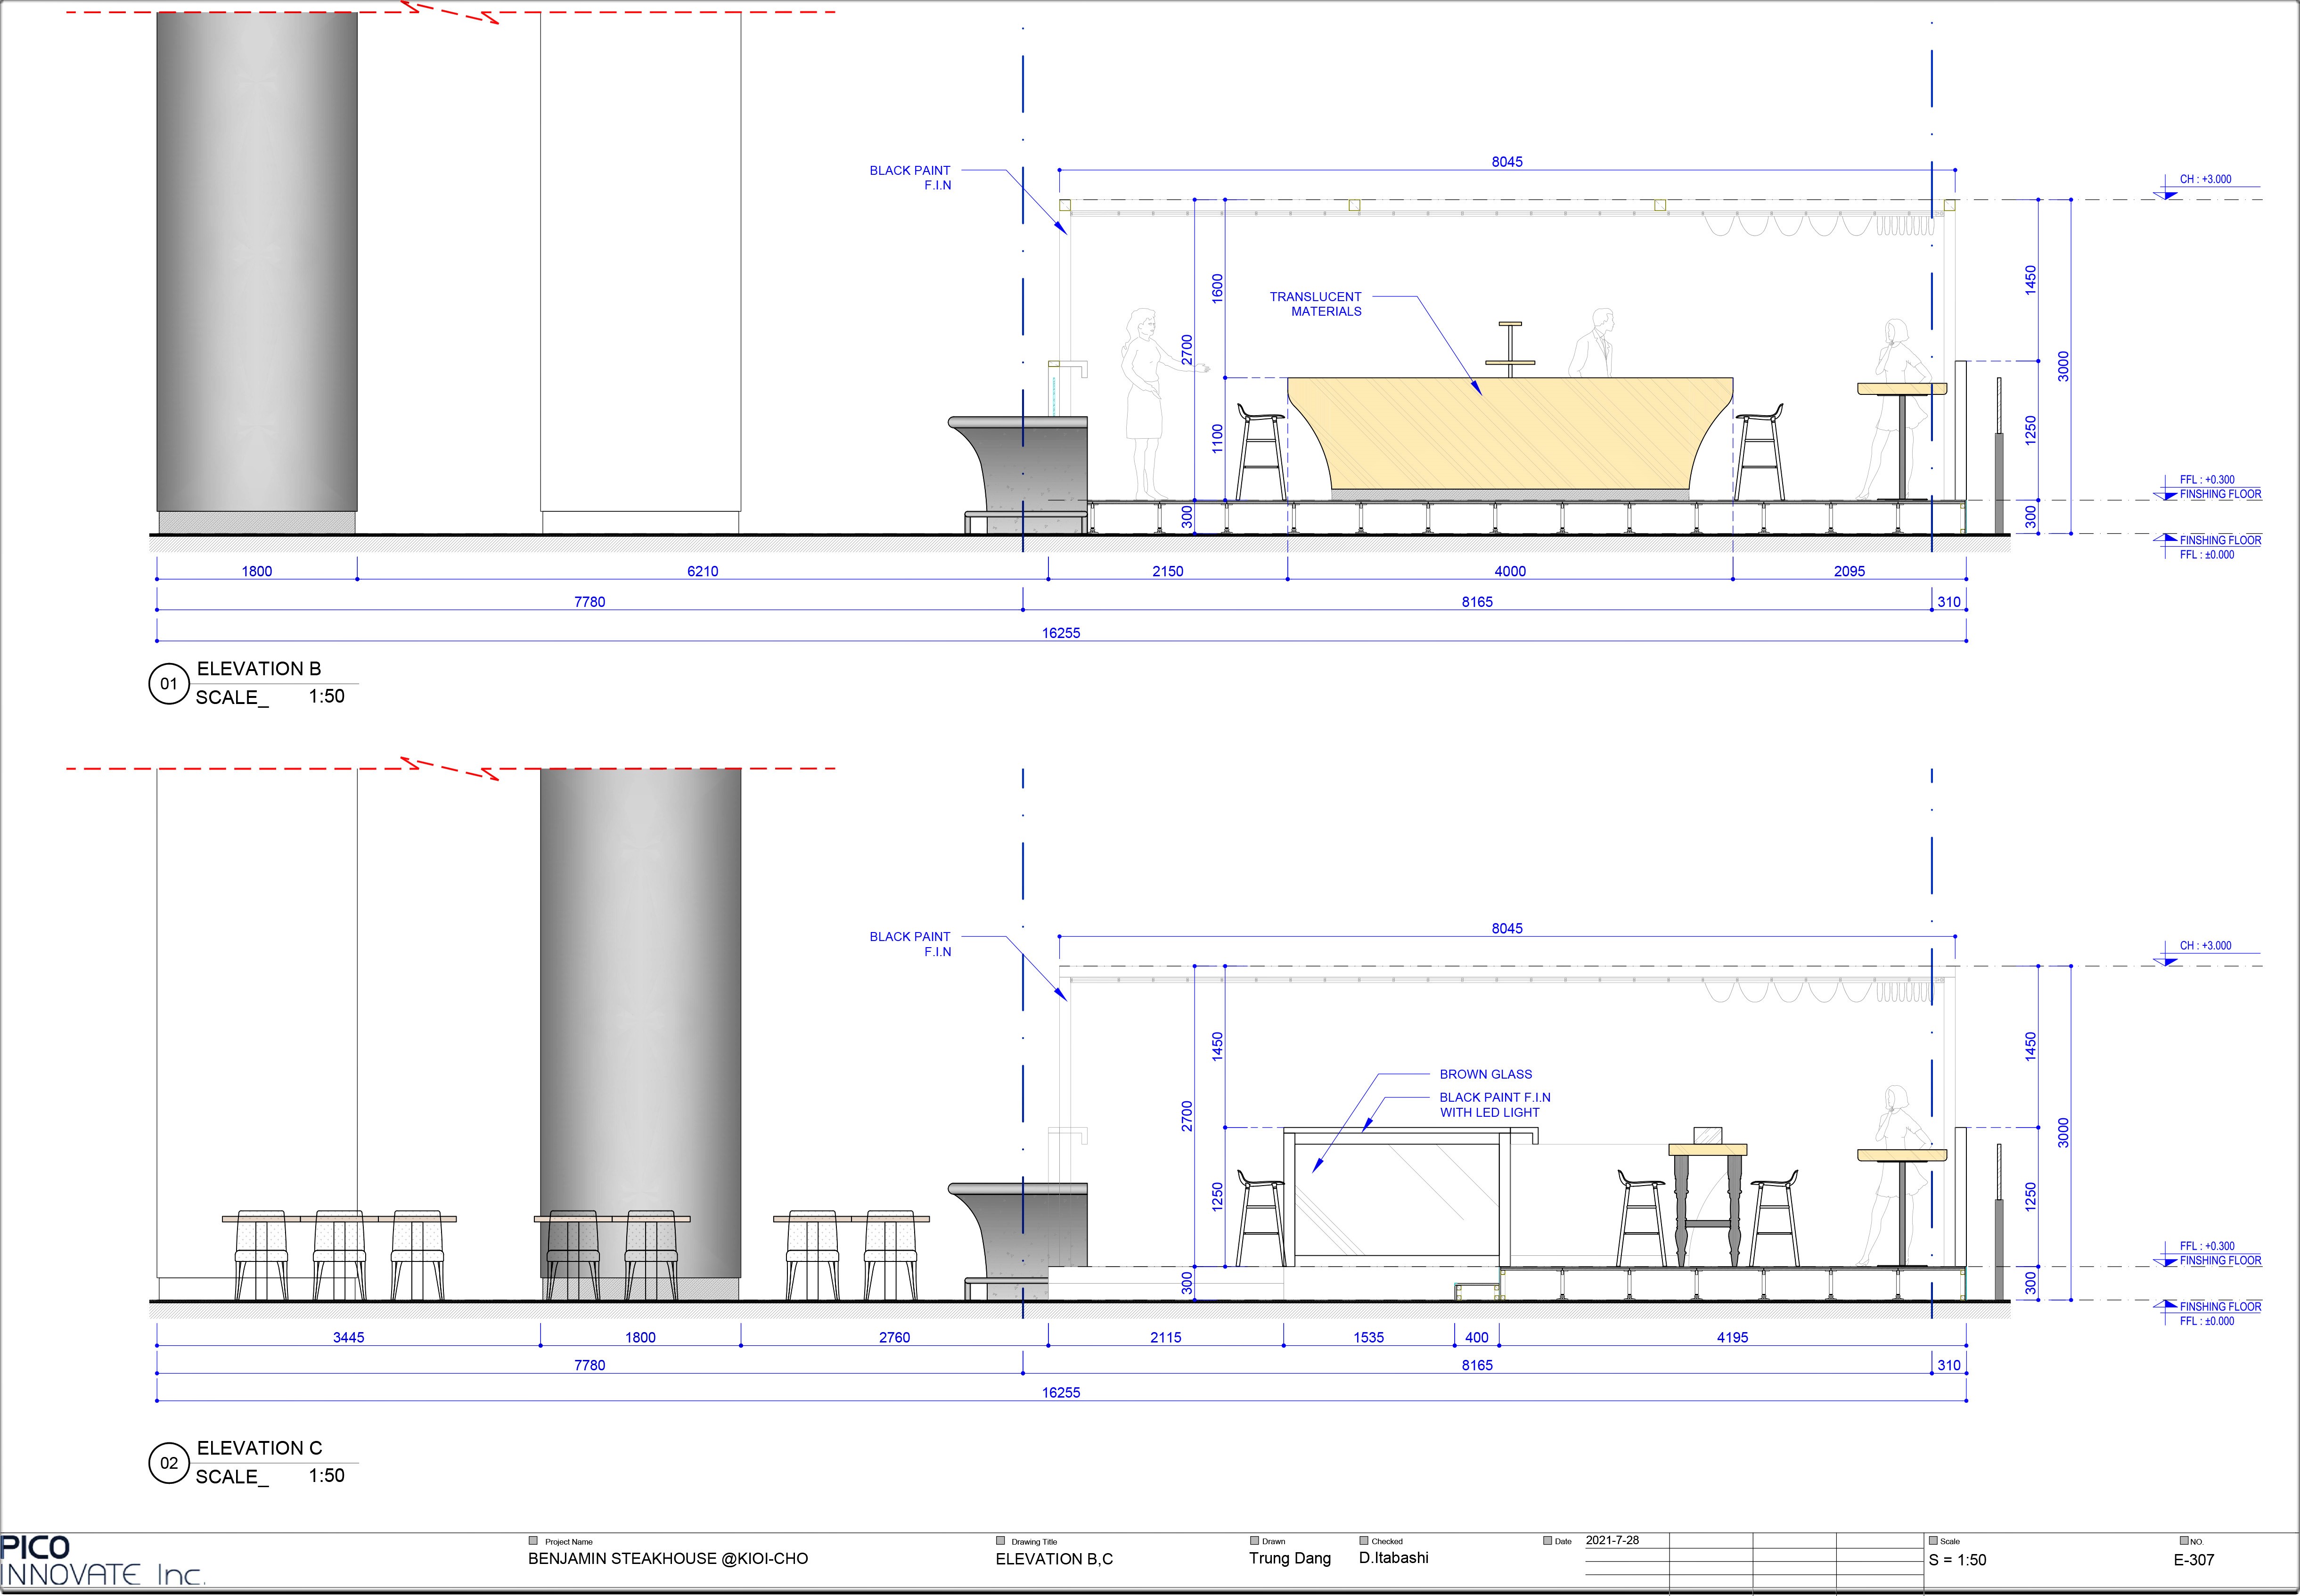Viewport: 2300px width, 1596px height.
Task: Click the circled 01 drawing number marker
Action: point(168,684)
